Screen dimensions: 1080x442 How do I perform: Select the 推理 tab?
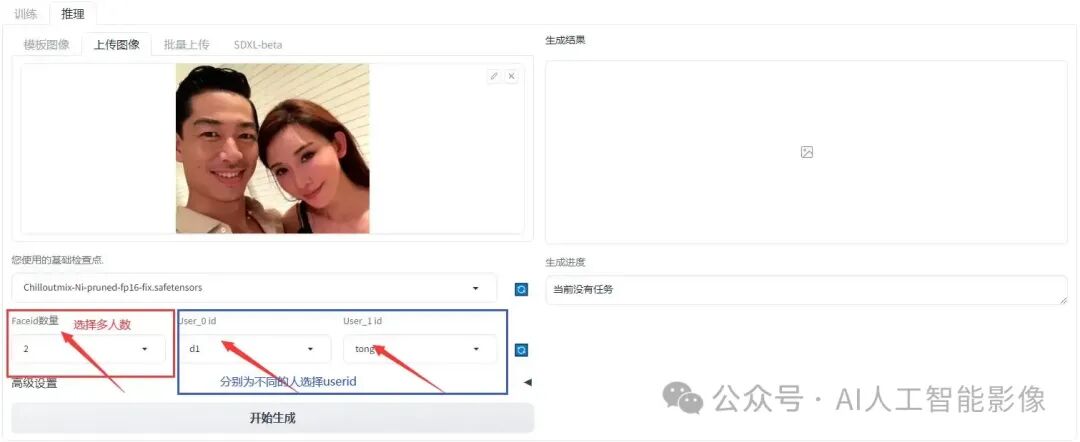[72, 13]
